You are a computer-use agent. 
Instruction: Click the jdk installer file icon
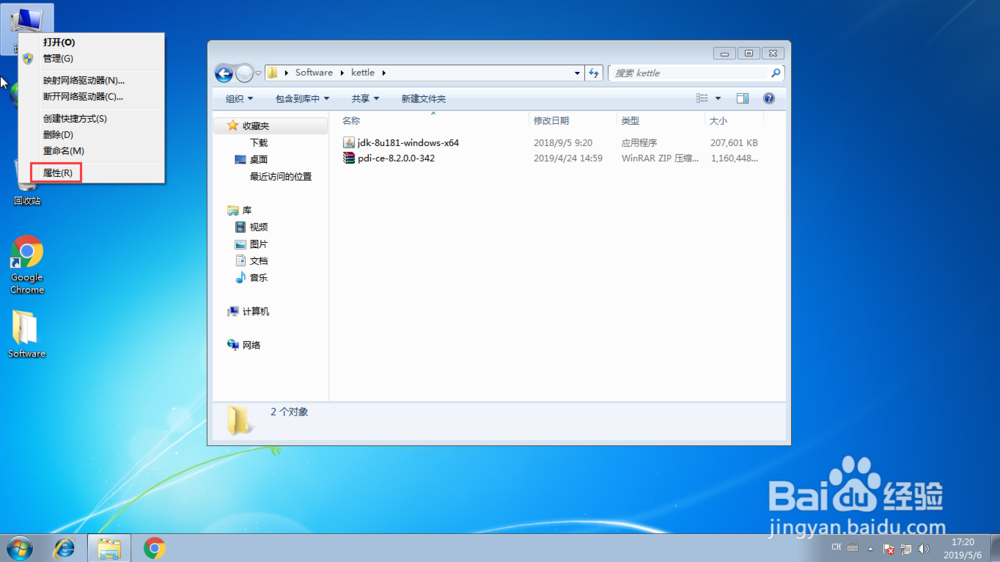coord(349,142)
